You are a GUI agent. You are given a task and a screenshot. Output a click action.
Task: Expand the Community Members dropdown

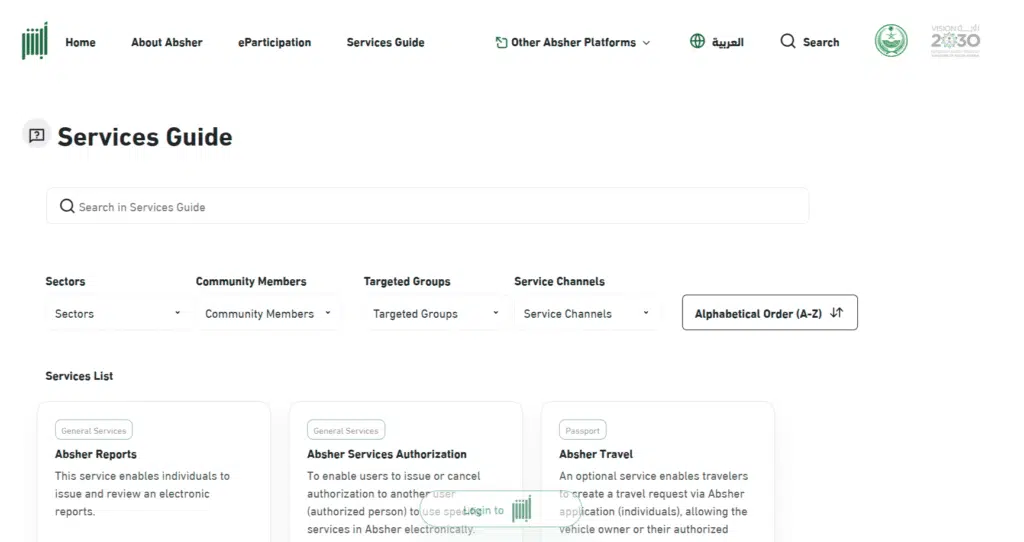coord(267,314)
